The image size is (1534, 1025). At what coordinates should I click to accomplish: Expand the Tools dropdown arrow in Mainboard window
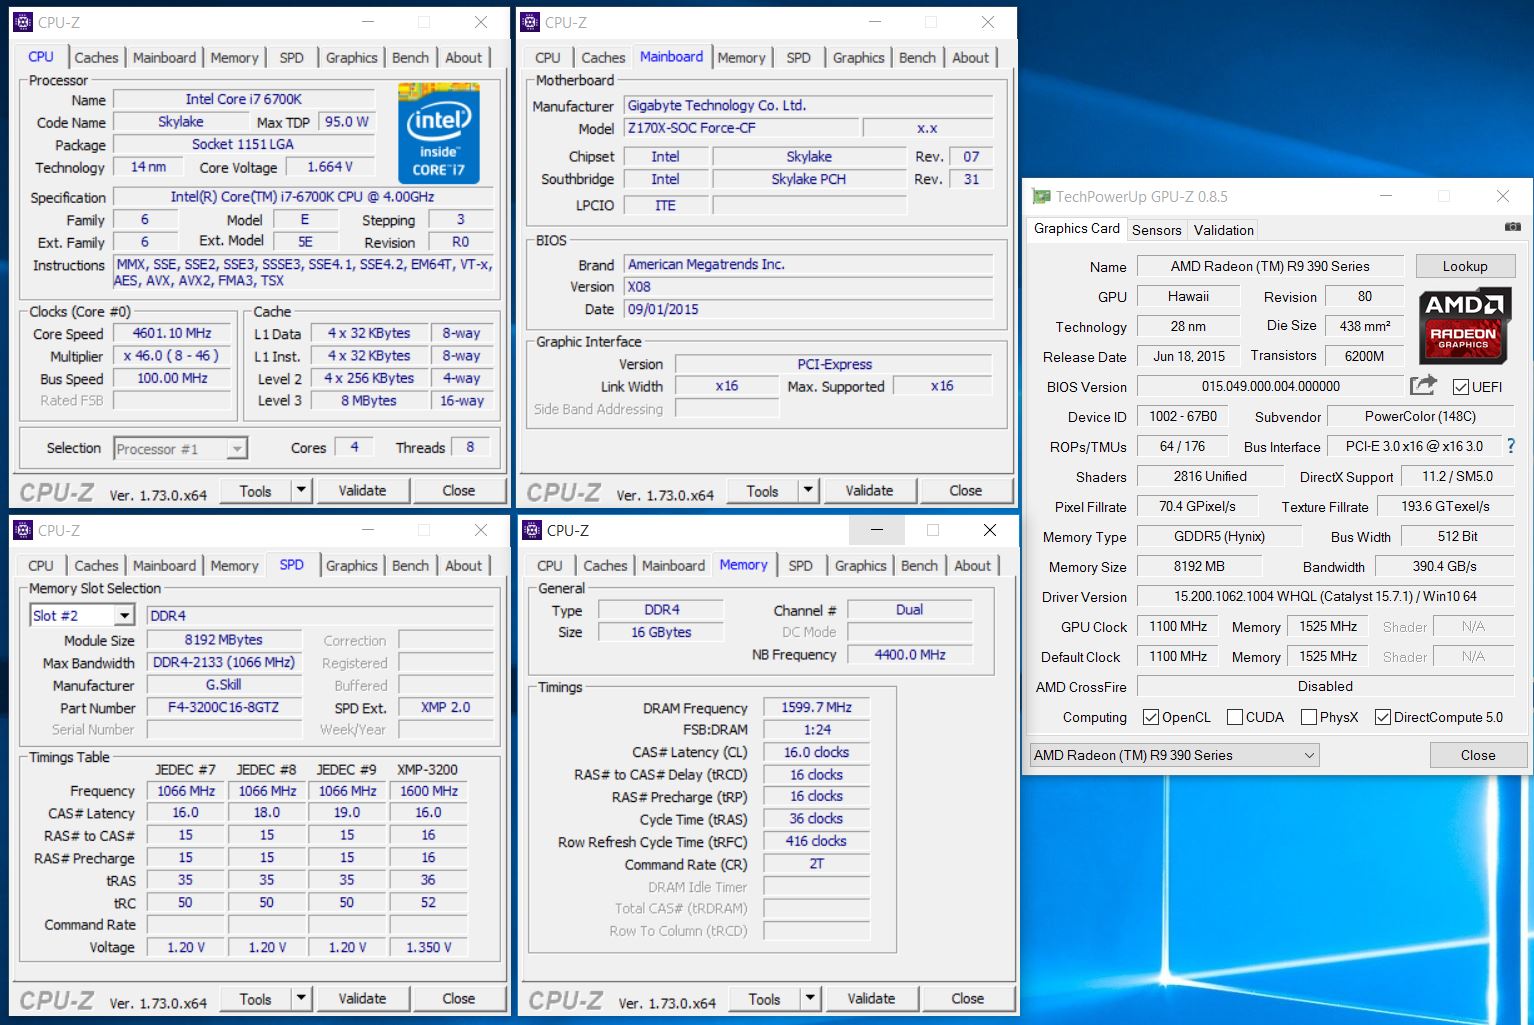(808, 490)
